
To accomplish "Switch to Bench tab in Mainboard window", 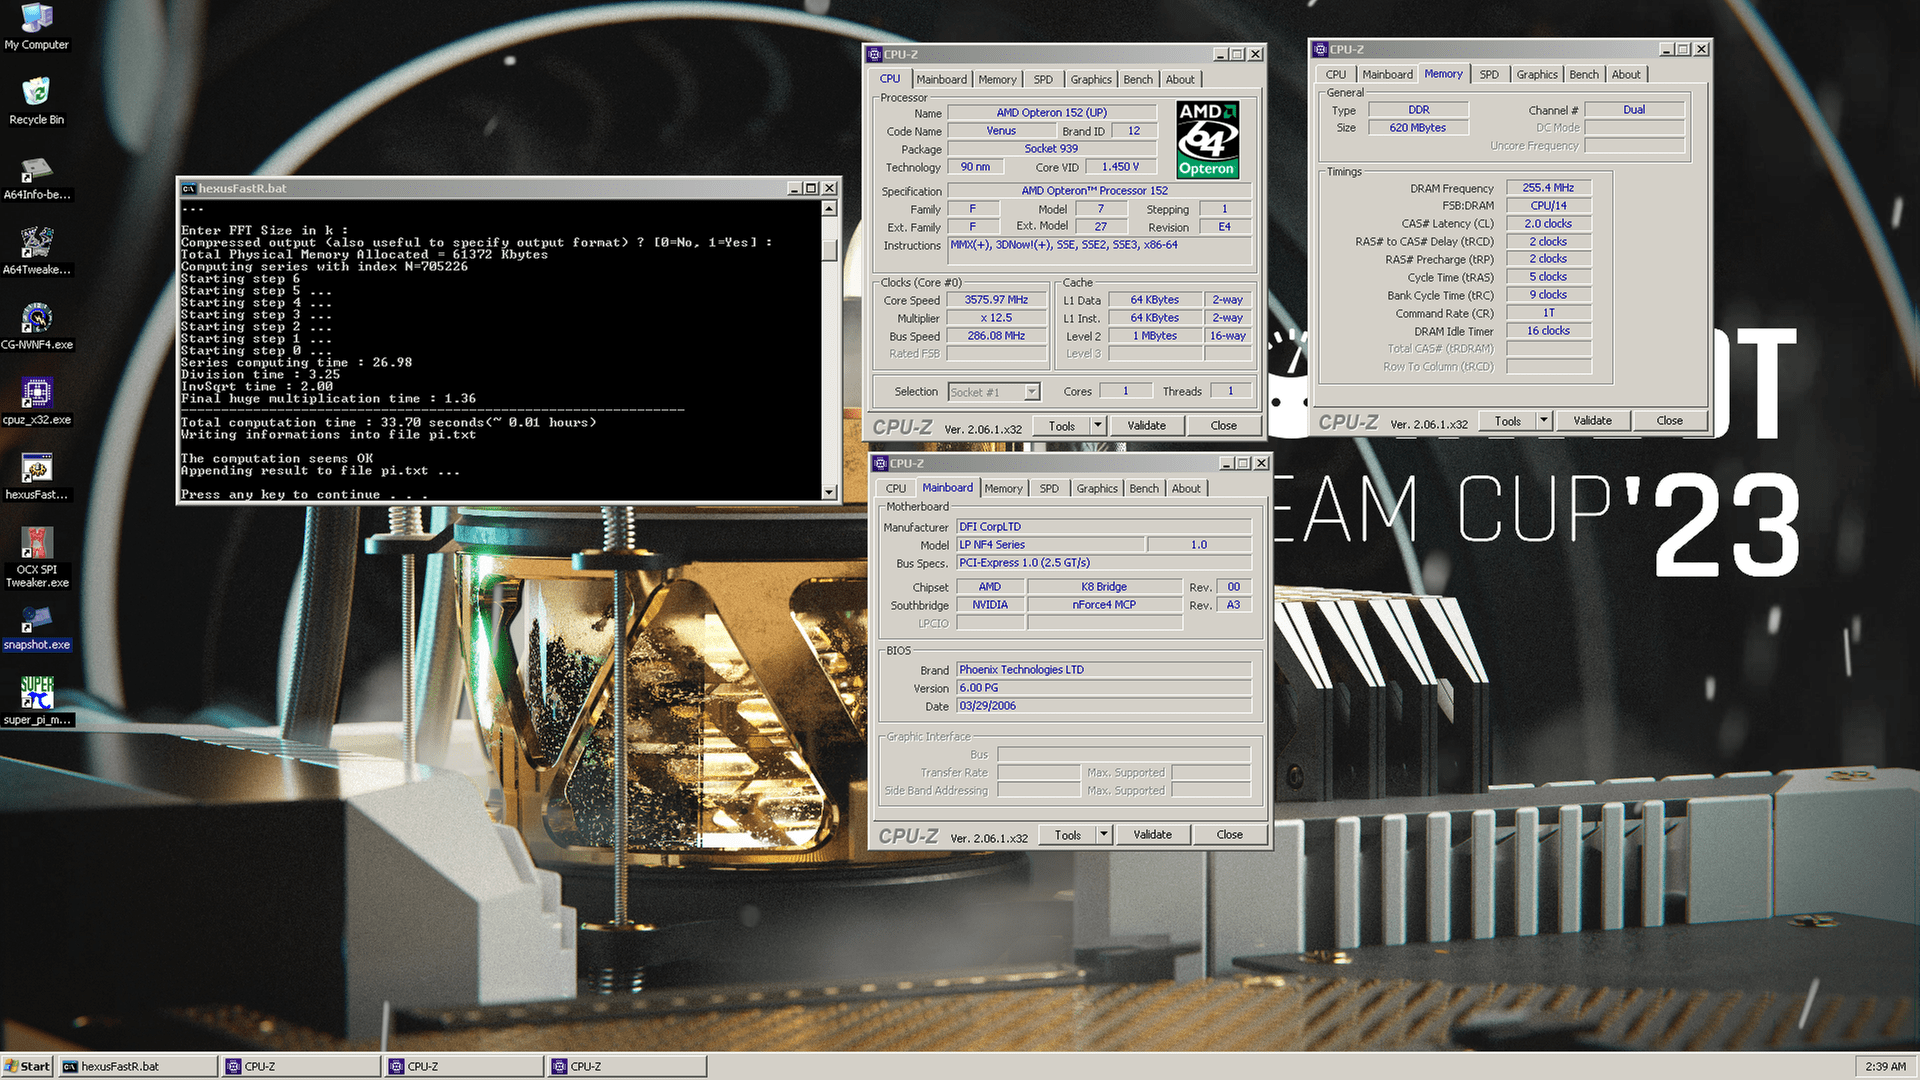I will (x=1144, y=489).
